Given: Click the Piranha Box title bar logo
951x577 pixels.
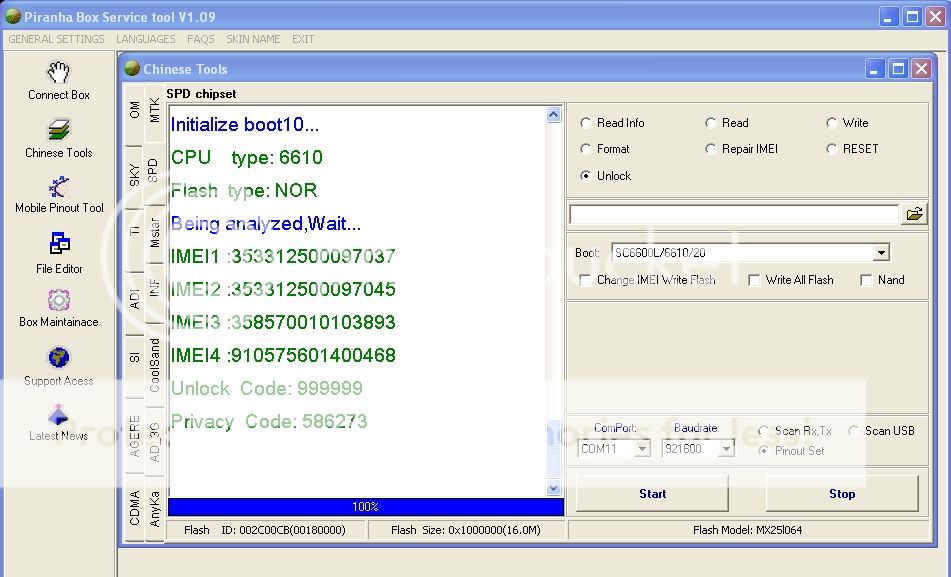Looking at the screenshot, I should [12, 16].
